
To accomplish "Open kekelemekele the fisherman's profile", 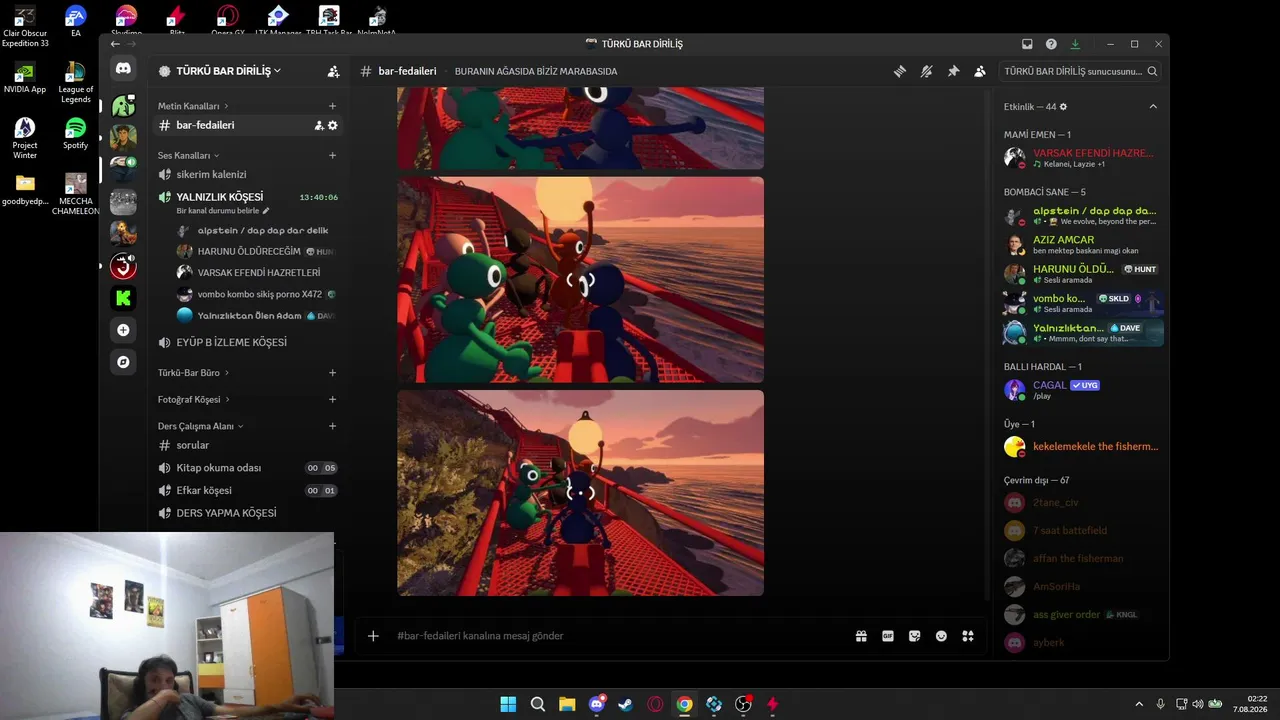I will coord(1082,447).
